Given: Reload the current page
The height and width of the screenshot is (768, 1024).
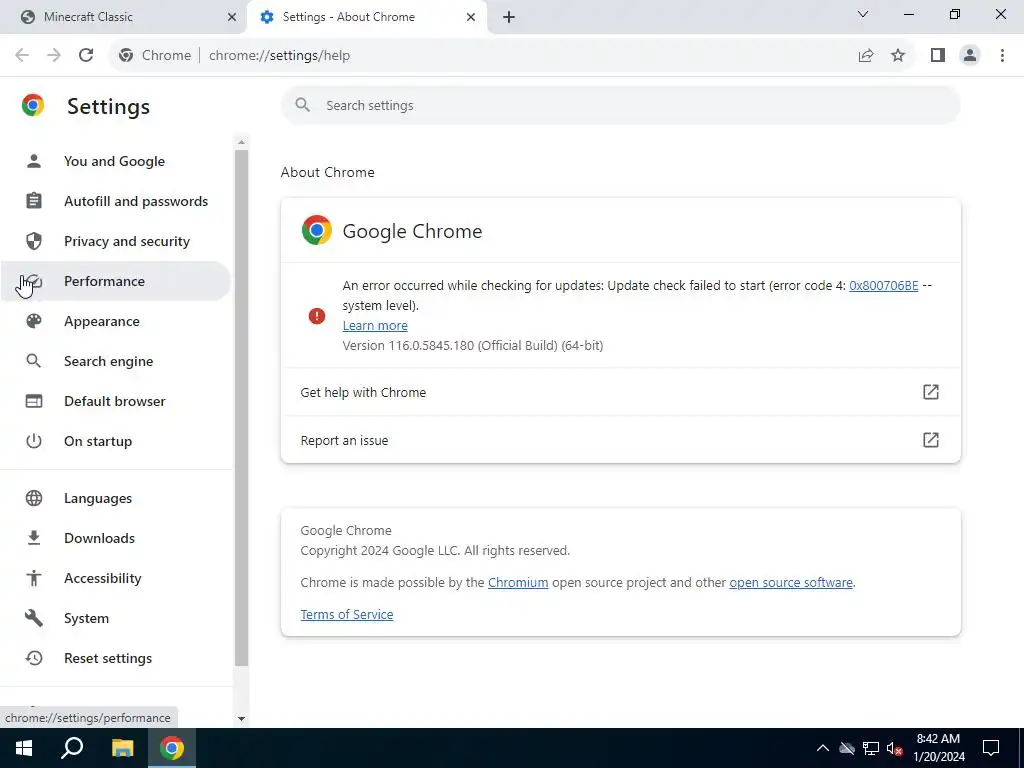Looking at the screenshot, I should pyautogui.click(x=86, y=56).
